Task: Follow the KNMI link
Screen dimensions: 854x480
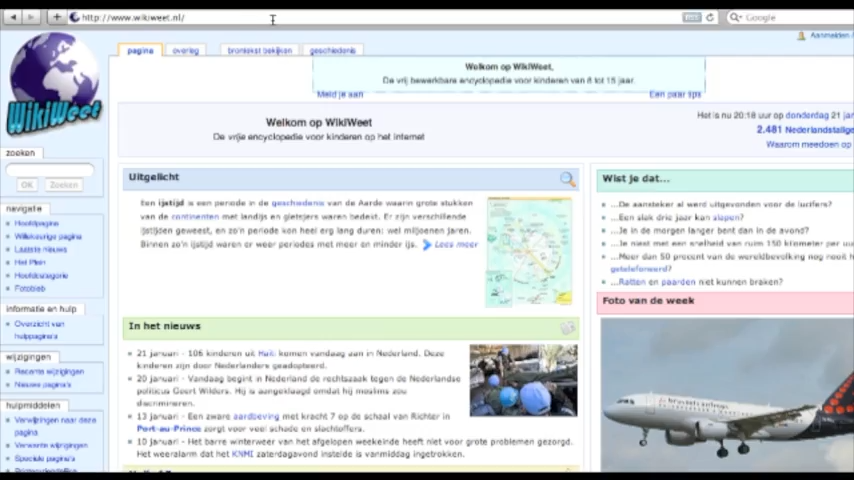Action: tap(242, 454)
